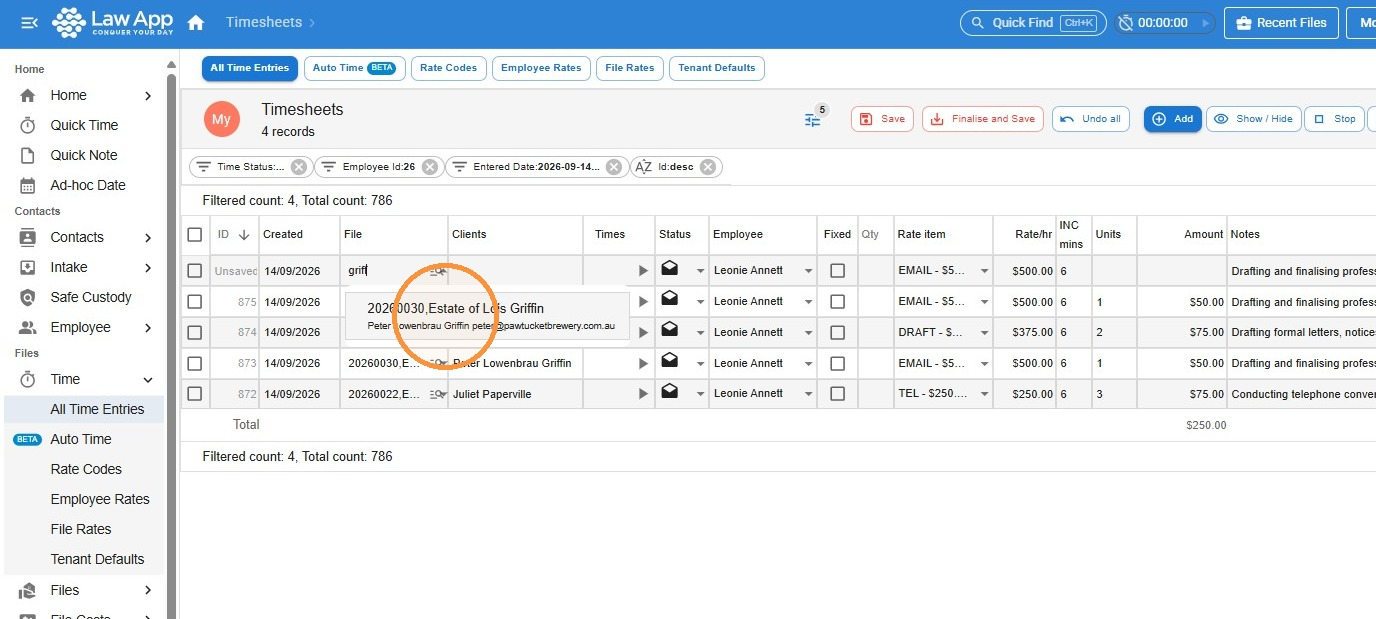This screenshot has width=1376, height=619.
Task: Collapse the sidebar menu toggle icon
Action: click(x=29, y=22)
